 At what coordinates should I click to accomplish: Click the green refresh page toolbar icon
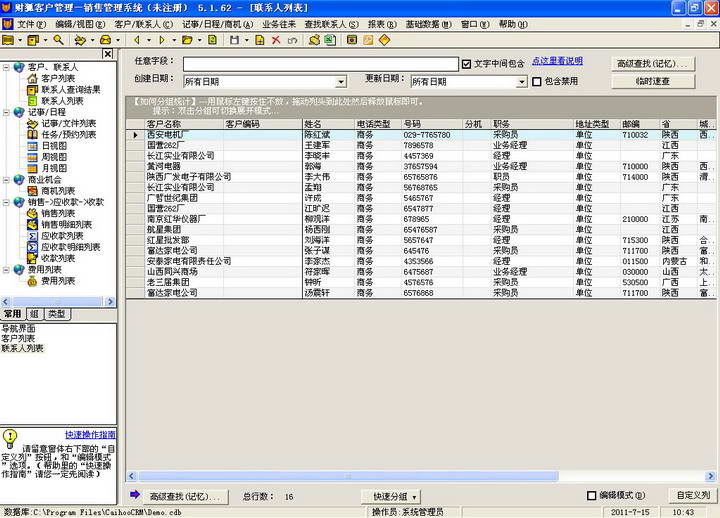pos(213,40)
